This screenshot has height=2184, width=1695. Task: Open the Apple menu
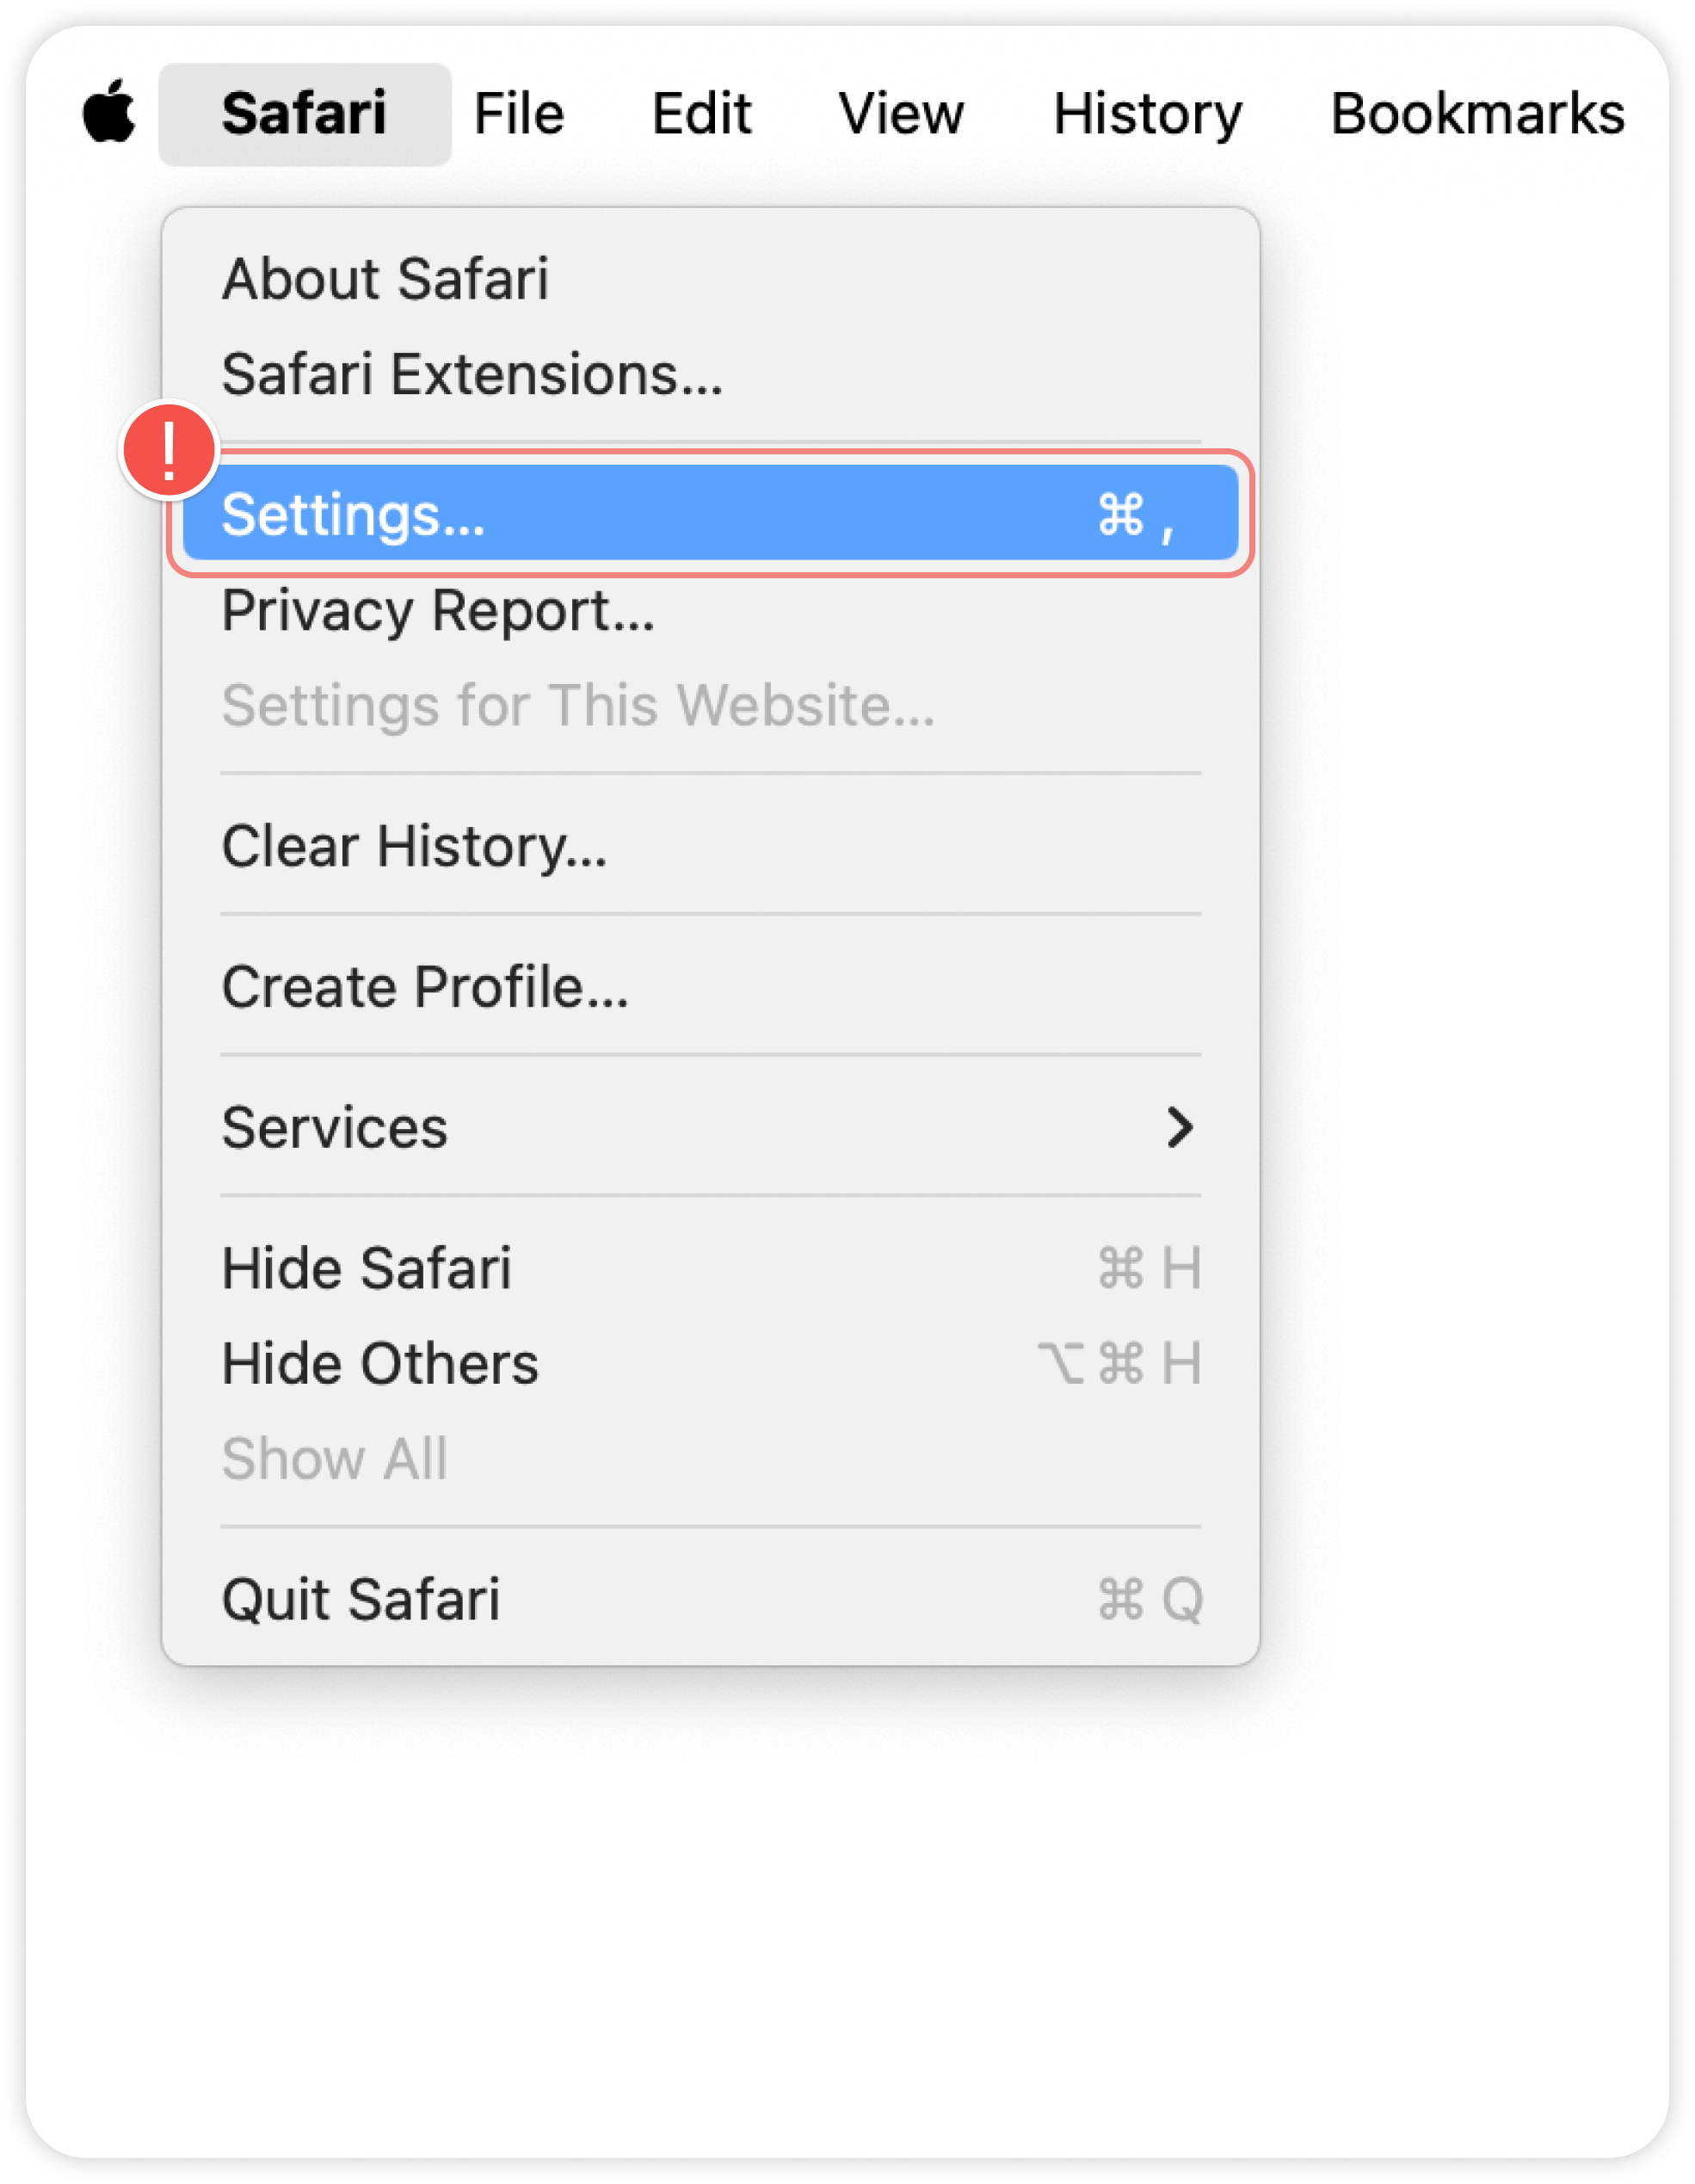pos(110,112)
